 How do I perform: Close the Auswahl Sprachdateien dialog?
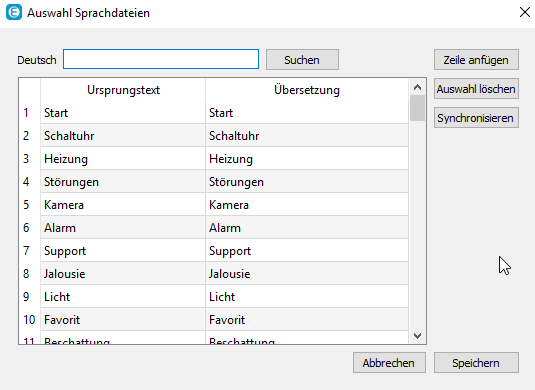coord(524,12)
